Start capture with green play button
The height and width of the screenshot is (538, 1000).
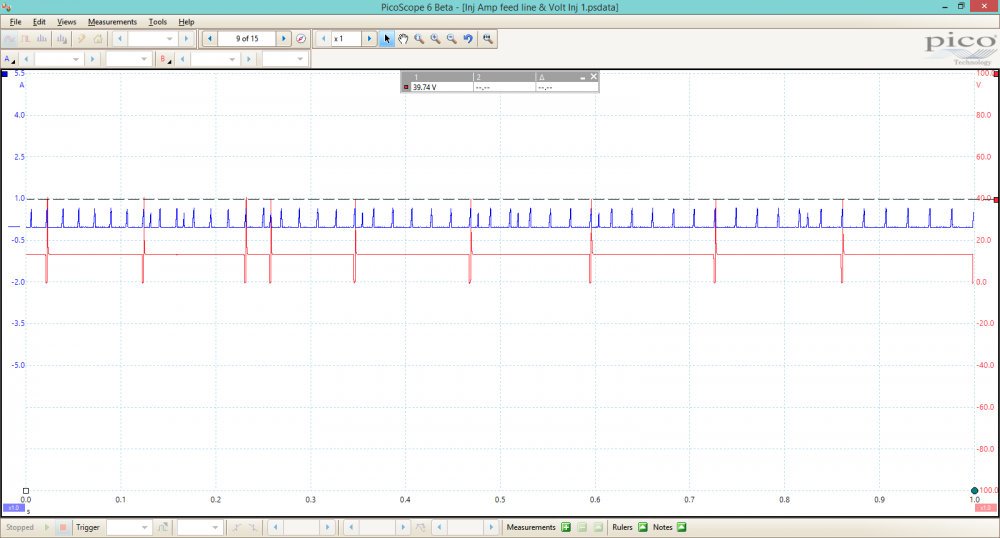click(x=47, y=527)
